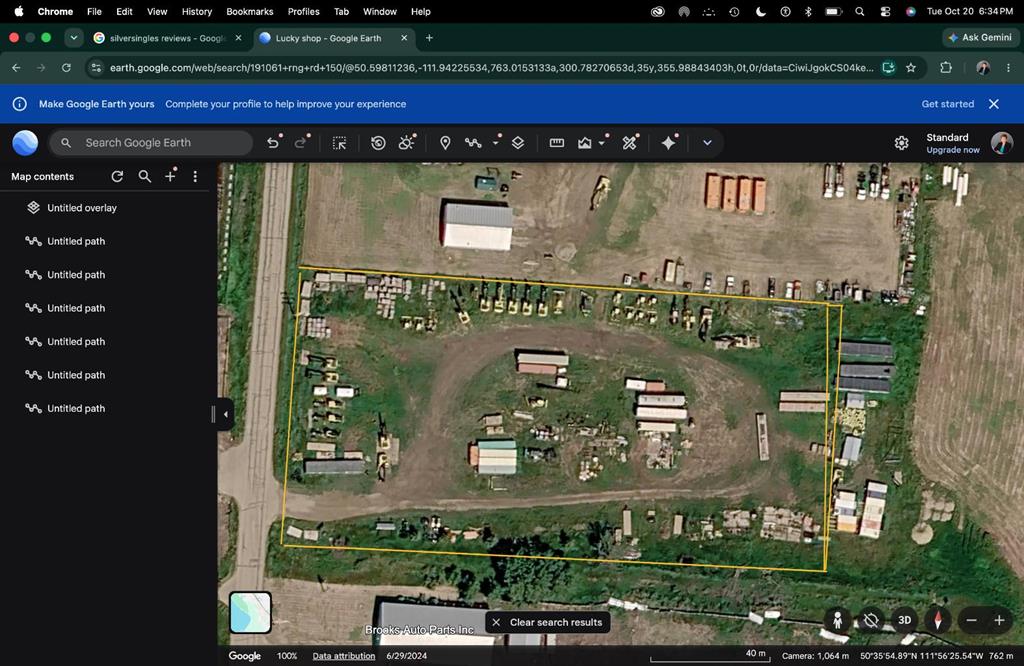The height and width of the screenshot is (666, 1024).
Task: Expand the toolbar chevron at far right
Action: 707,143
